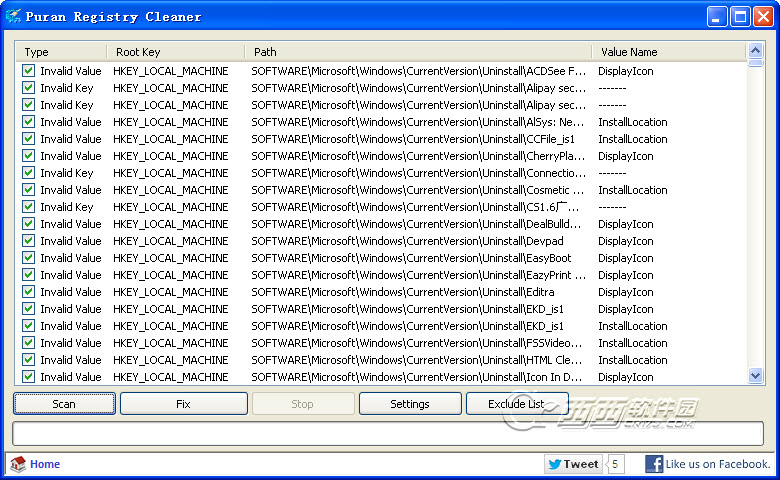Click InstallLocation value in CCFile_is1 row
Screen dimensions: 780x480
[x=633, y=139]
